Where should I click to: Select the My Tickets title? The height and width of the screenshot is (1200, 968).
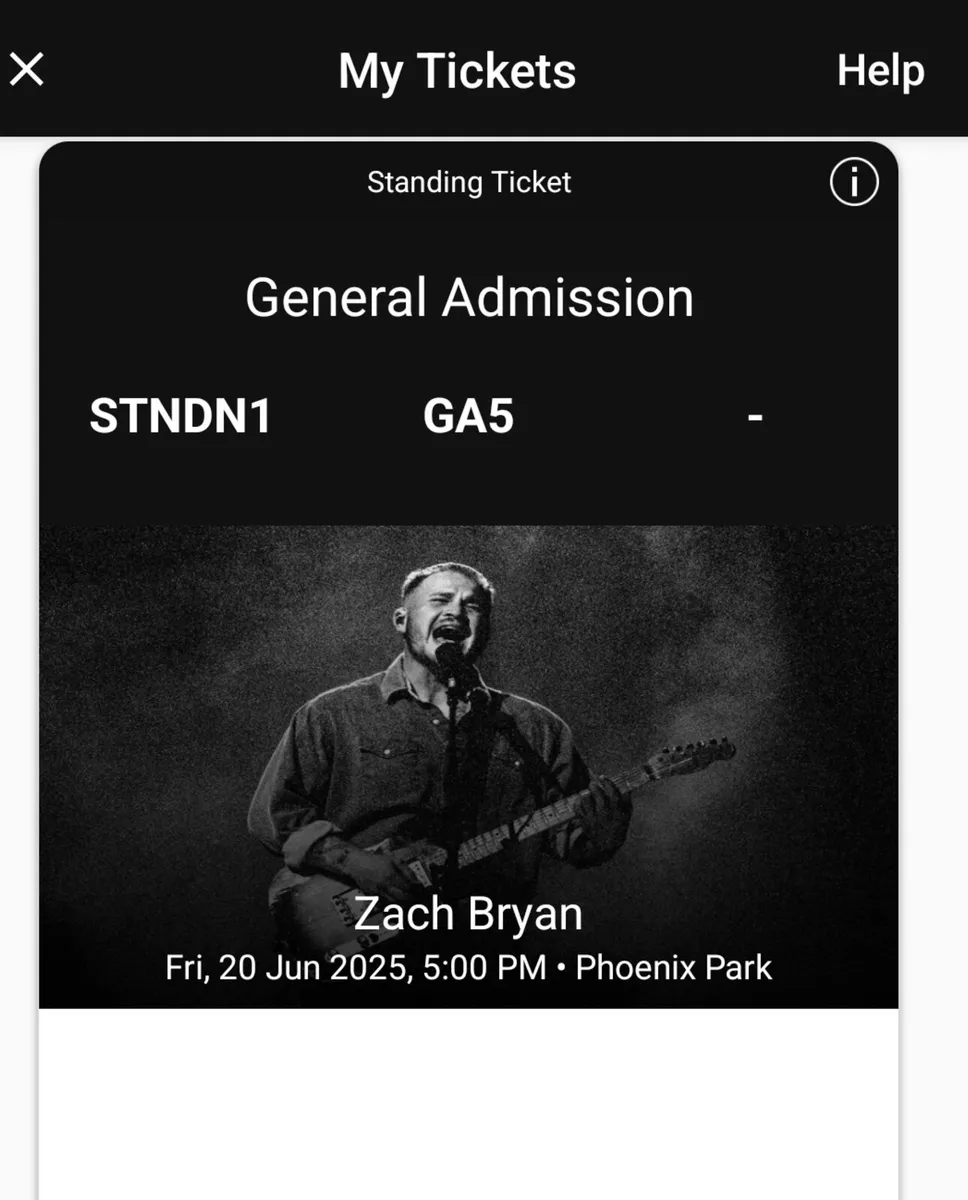tap(457, 72)
